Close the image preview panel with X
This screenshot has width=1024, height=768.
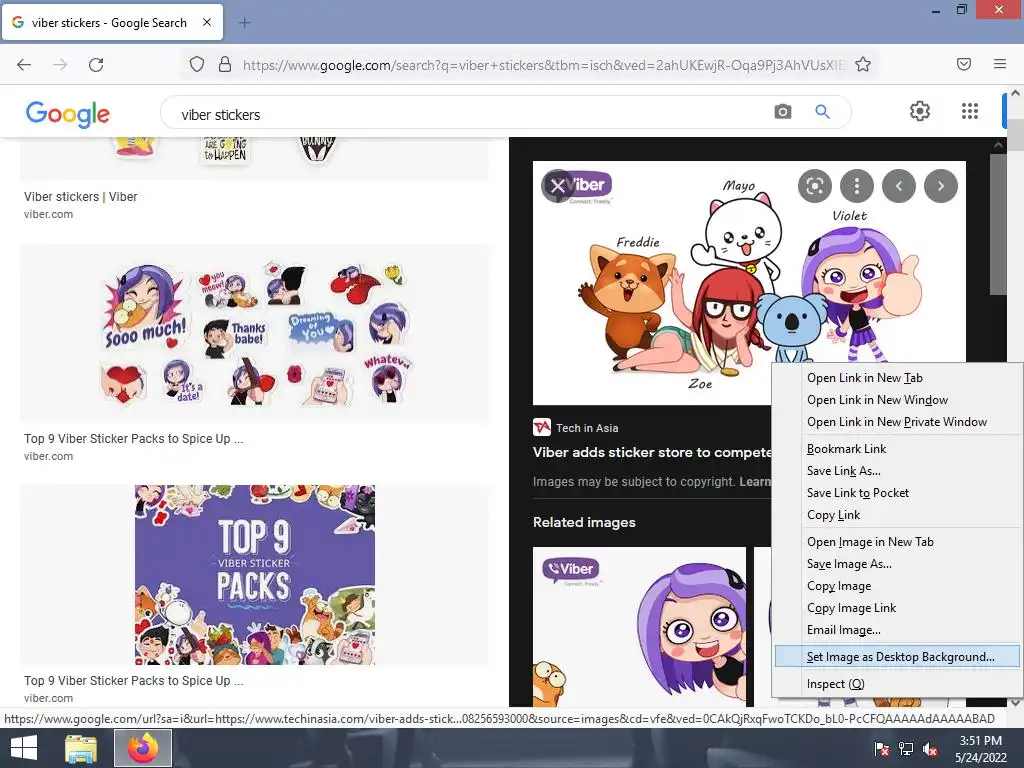click(x=558, y=186)
